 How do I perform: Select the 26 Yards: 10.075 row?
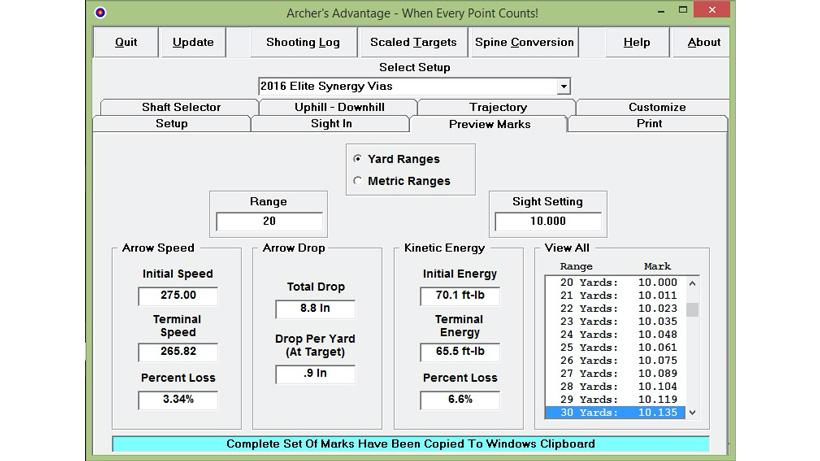click(x=615, y=361)
